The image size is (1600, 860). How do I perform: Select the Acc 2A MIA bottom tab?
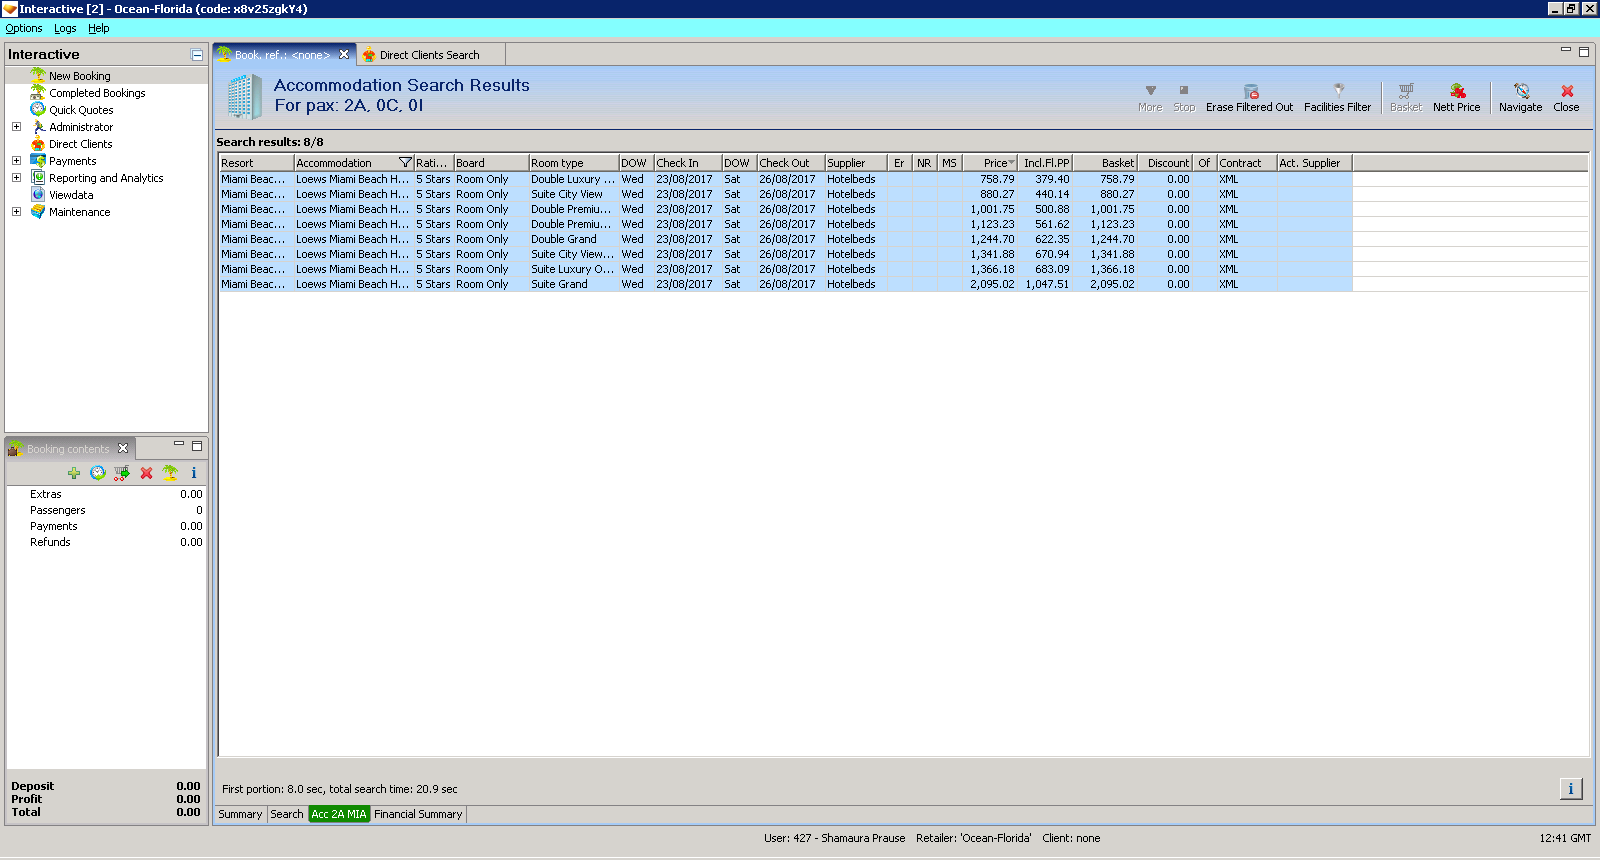tap(339, 814)
